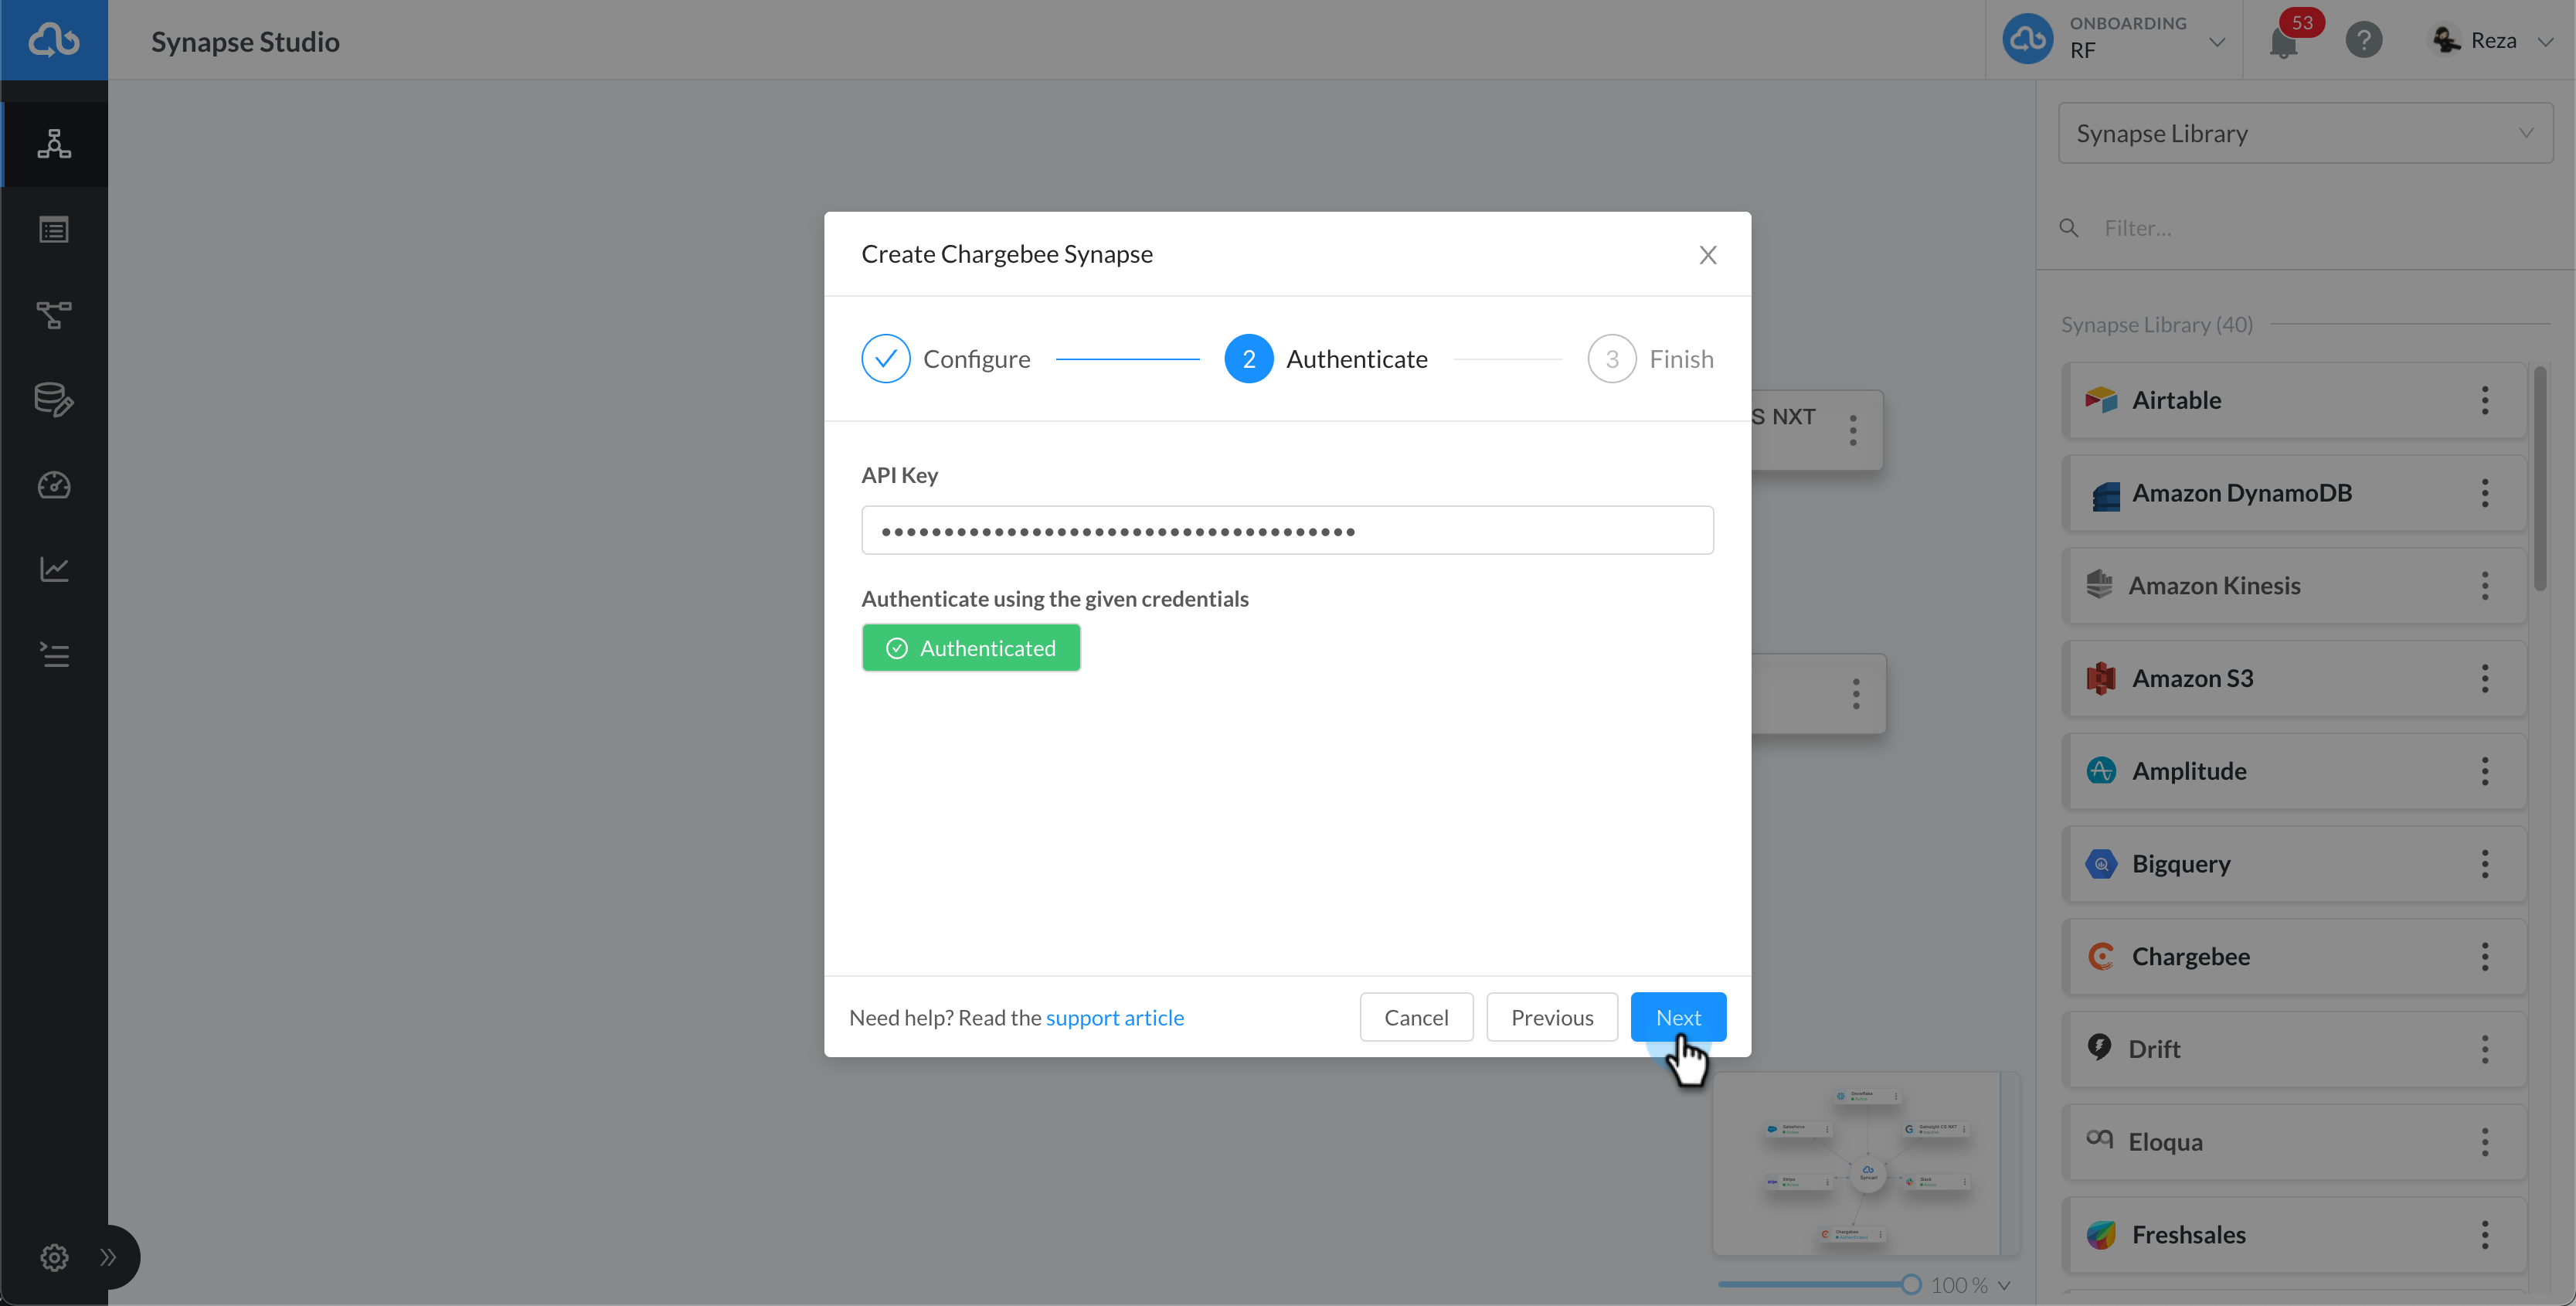Viewport: 2576px width, 1306px height.
Task: Open Drift options menu
Action: (2485, 1049)
